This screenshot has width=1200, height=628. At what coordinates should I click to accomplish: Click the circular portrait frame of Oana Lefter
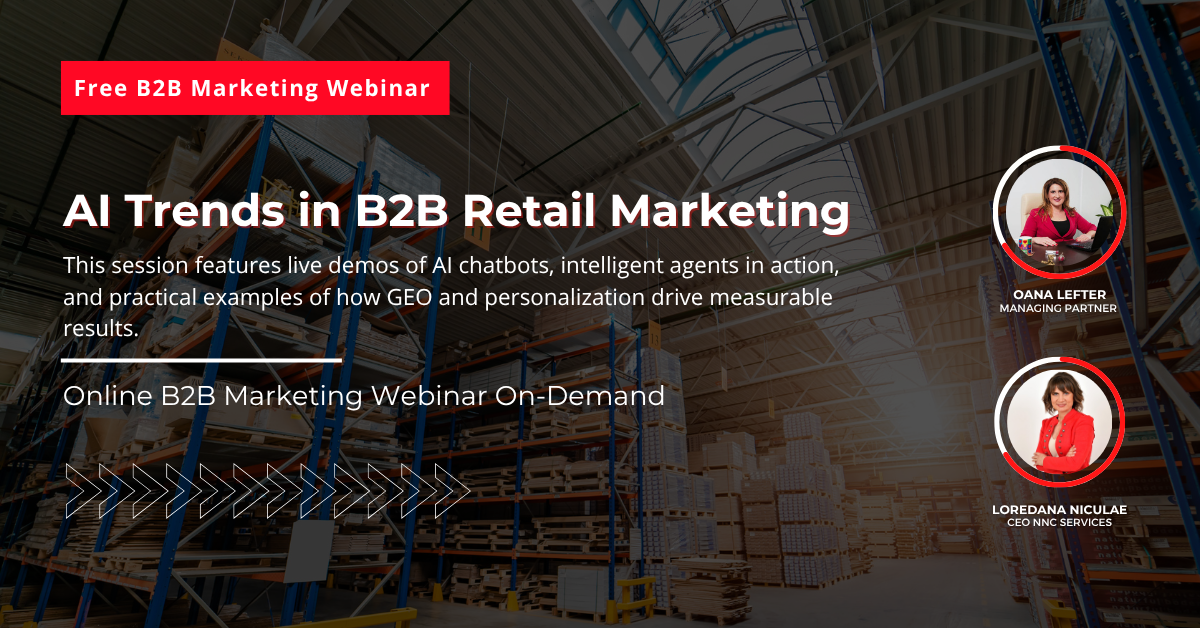[x=1060, y=212]
